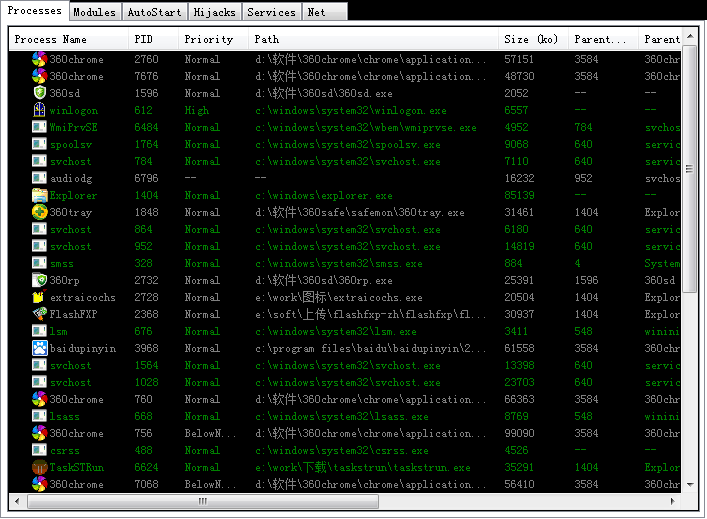Click size value 85139
Image resolution: width=707 pixels, height=519 pixels.
pos(519,195)
